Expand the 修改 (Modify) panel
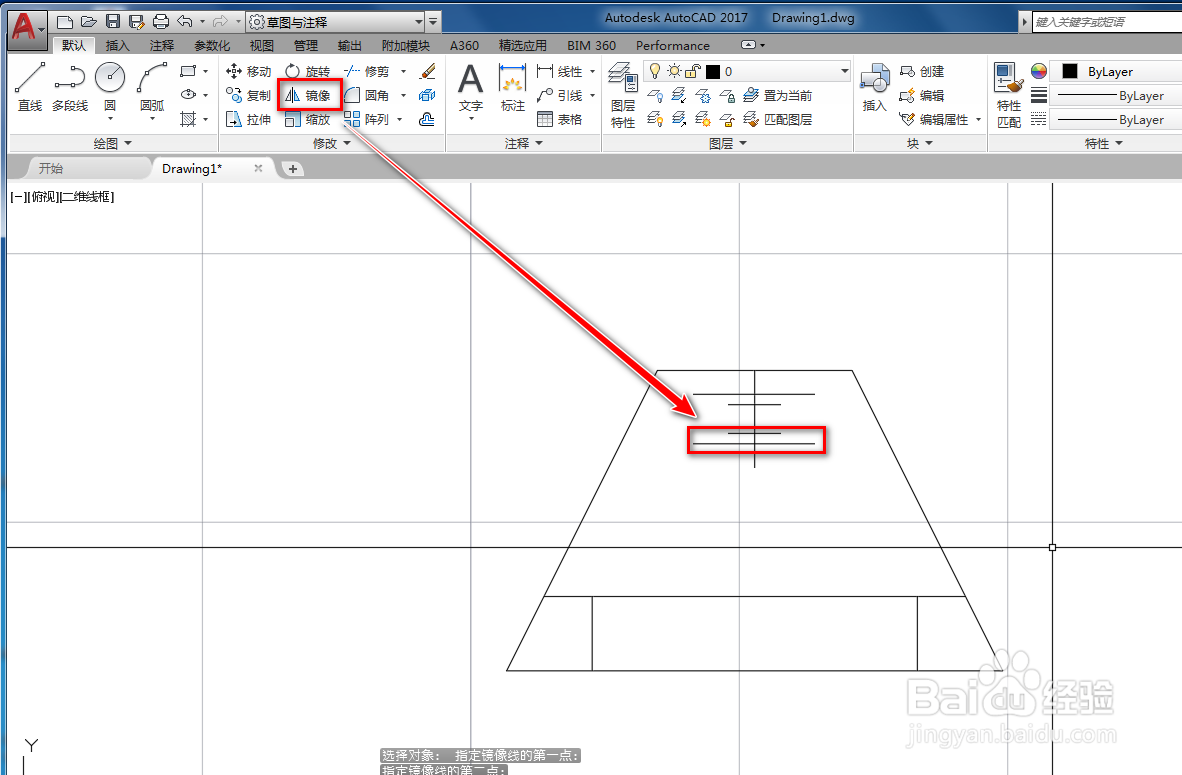Screen dimensions: 1182x775 332,143
